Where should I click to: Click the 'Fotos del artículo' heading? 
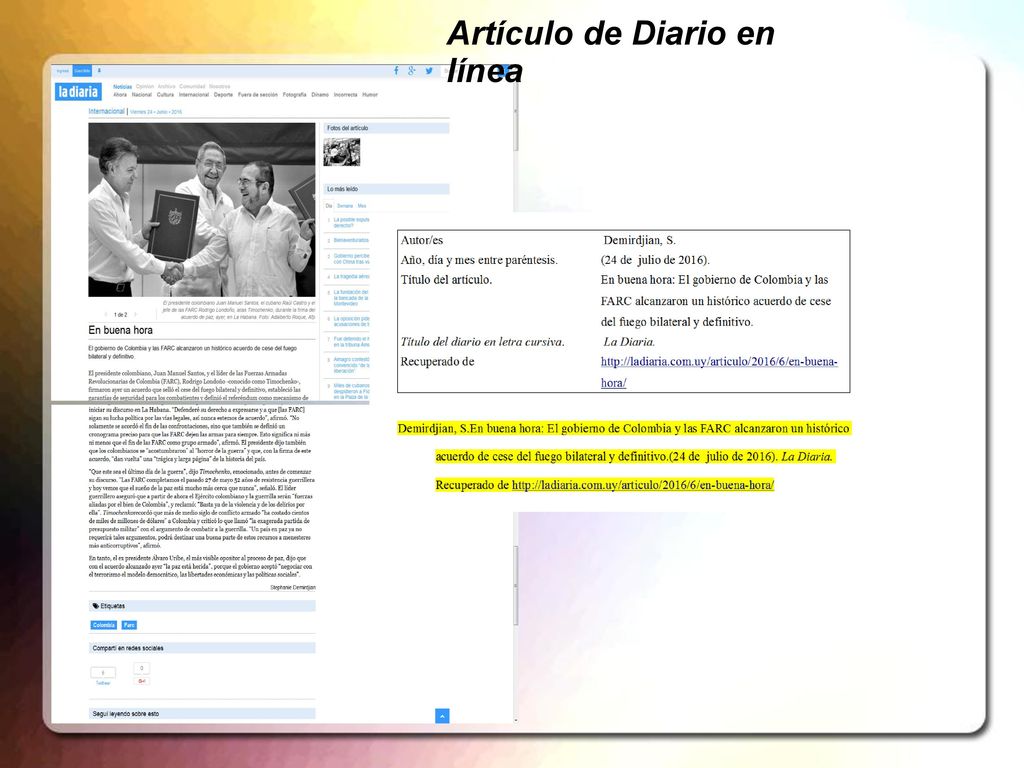(x=347, y=129)
